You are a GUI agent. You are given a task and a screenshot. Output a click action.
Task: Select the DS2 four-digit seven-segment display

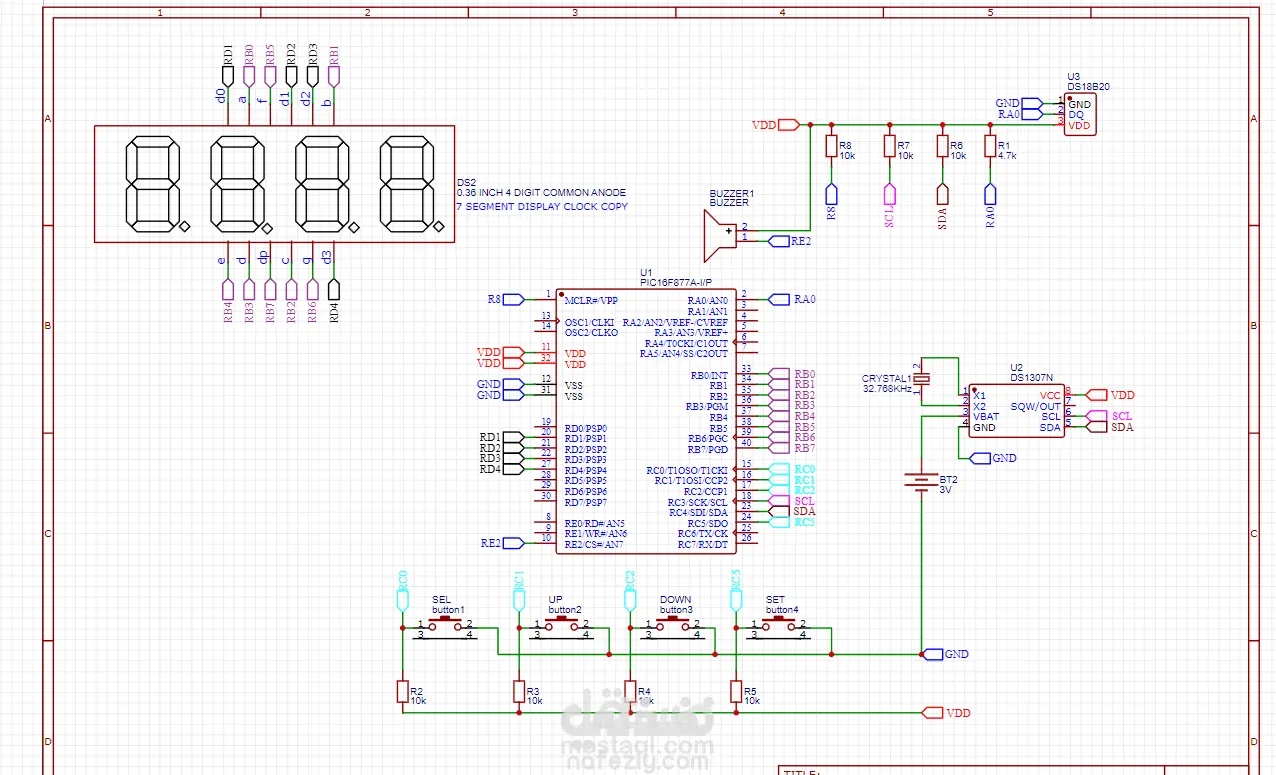(274, 183)
